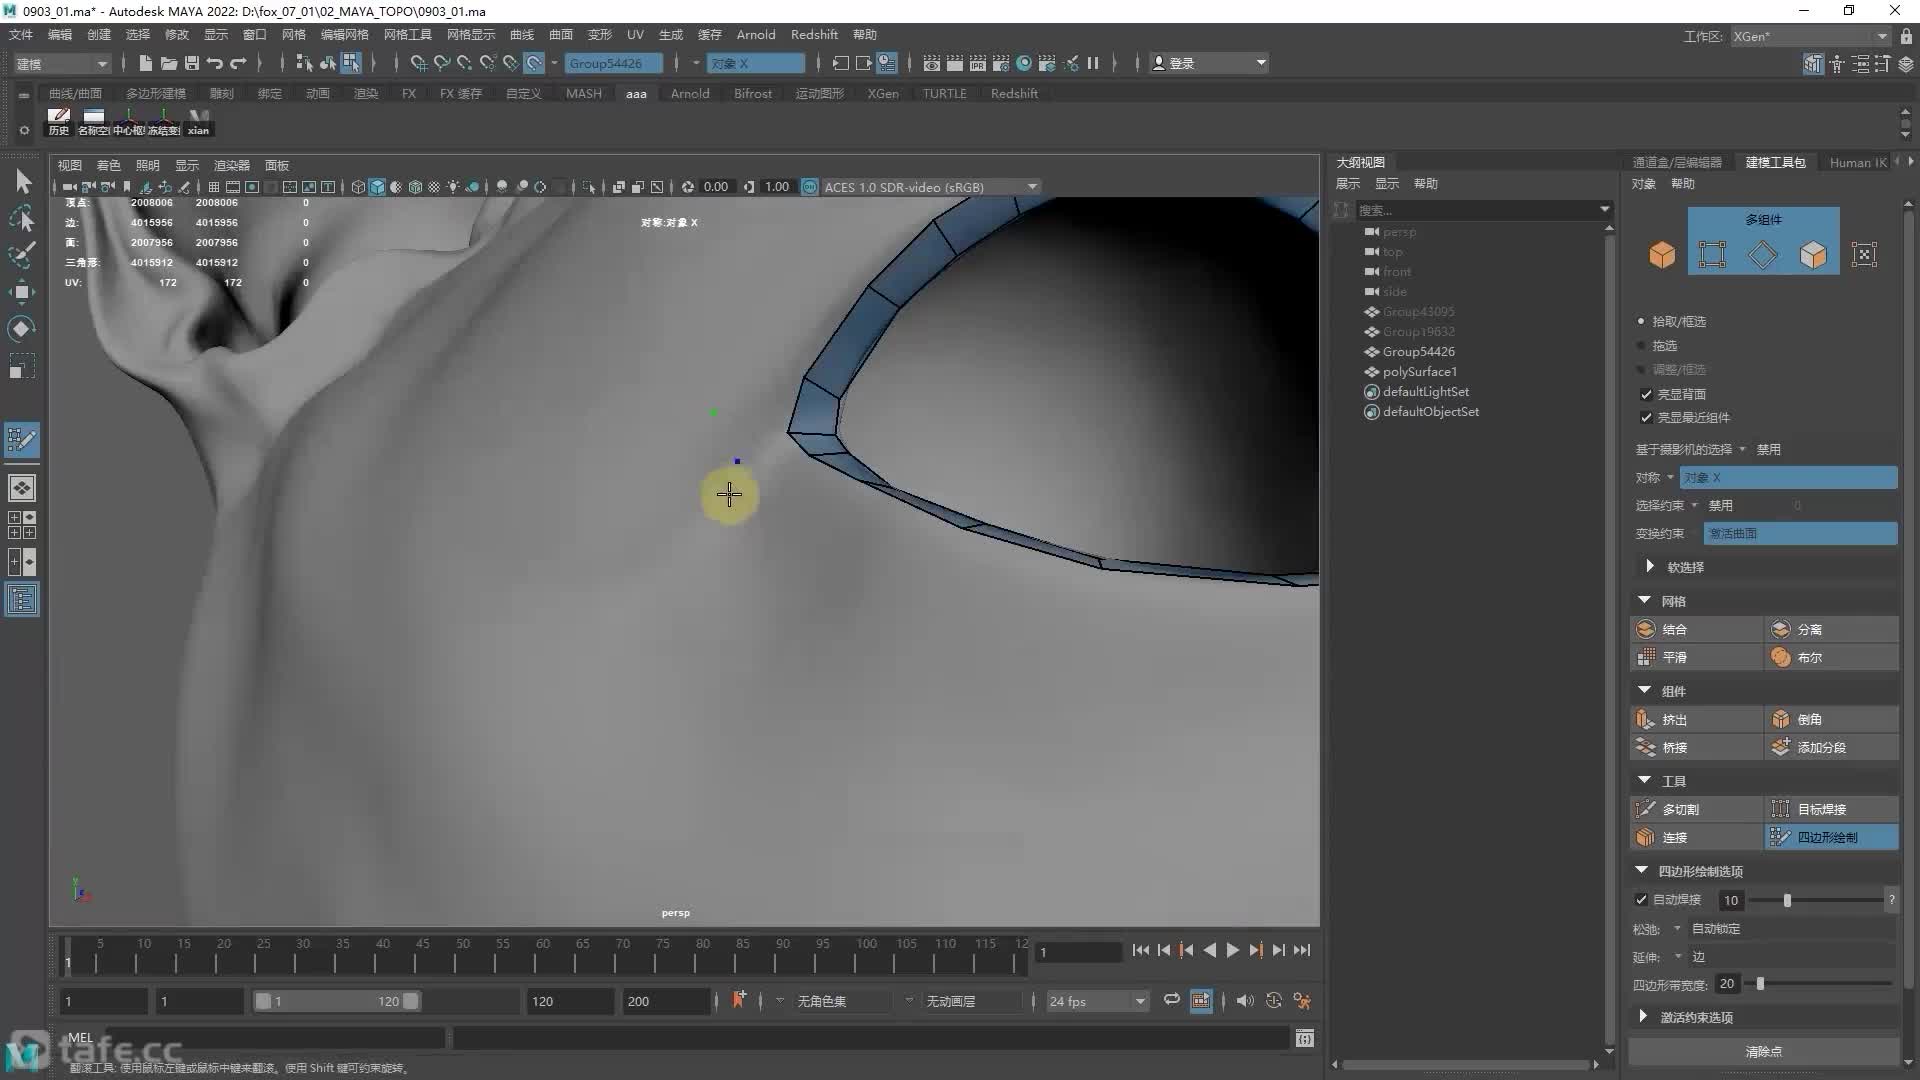Viewport: 1920px width, 1080px height.
Task: Click the 四边形绘制 Quad Draw tool
Action: click(x=1831, y=837)
